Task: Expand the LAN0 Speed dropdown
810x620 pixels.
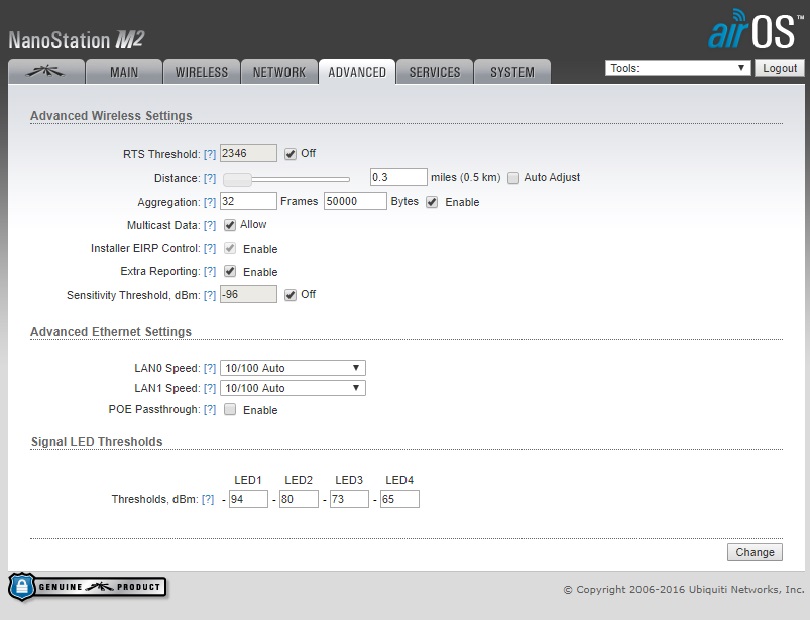Action: pyautogui.click(x=293, y=368)
